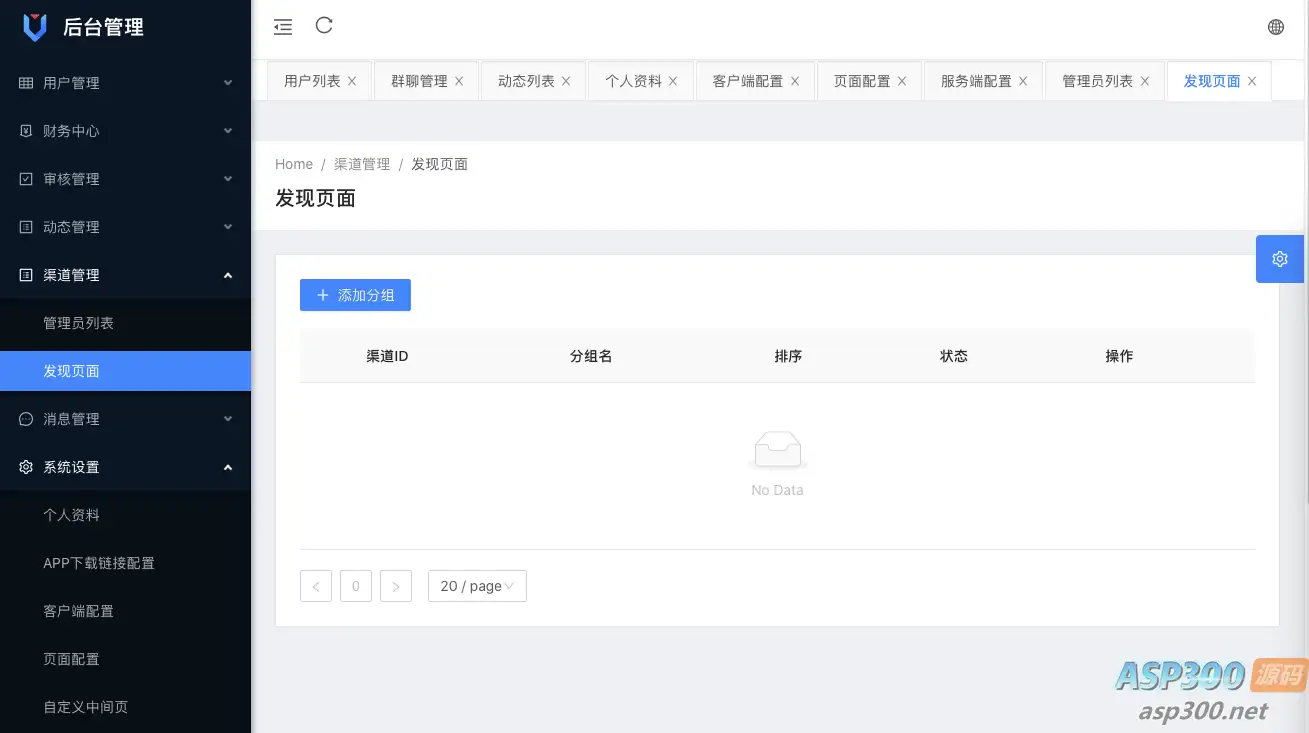Image resolution: width=1309 pixels, height=733 pixels.
Task: Click the 后台管理 shield logo
Action: pos(35,27)
